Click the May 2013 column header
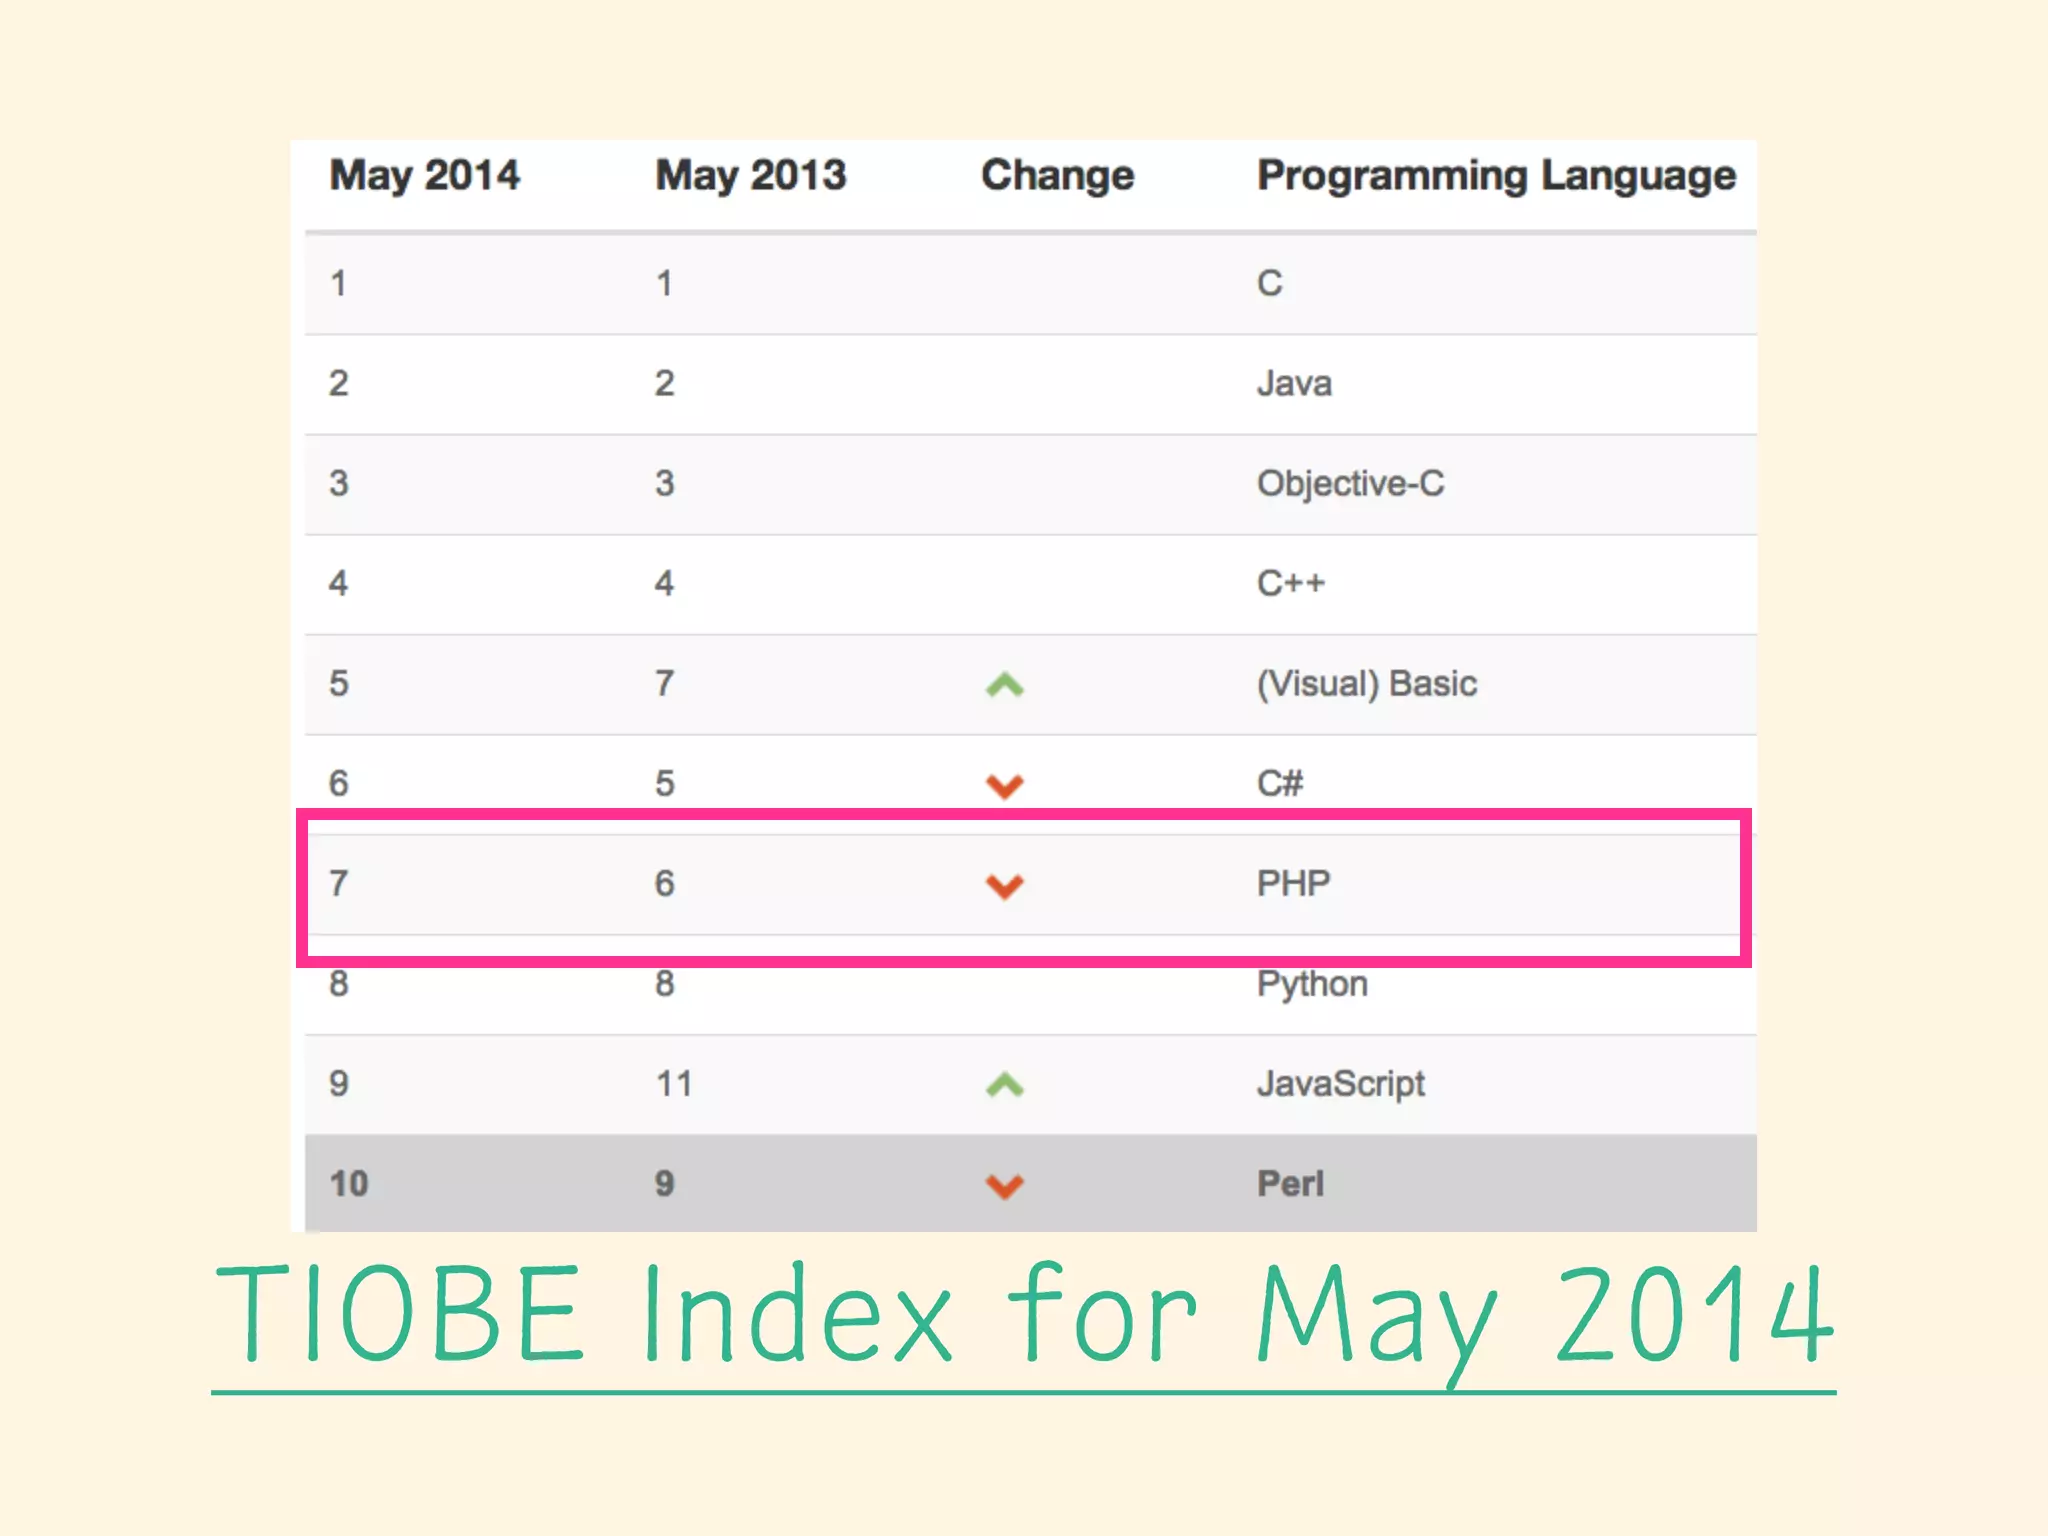This screenshot has width=2048, height=1536. (751, 176)
